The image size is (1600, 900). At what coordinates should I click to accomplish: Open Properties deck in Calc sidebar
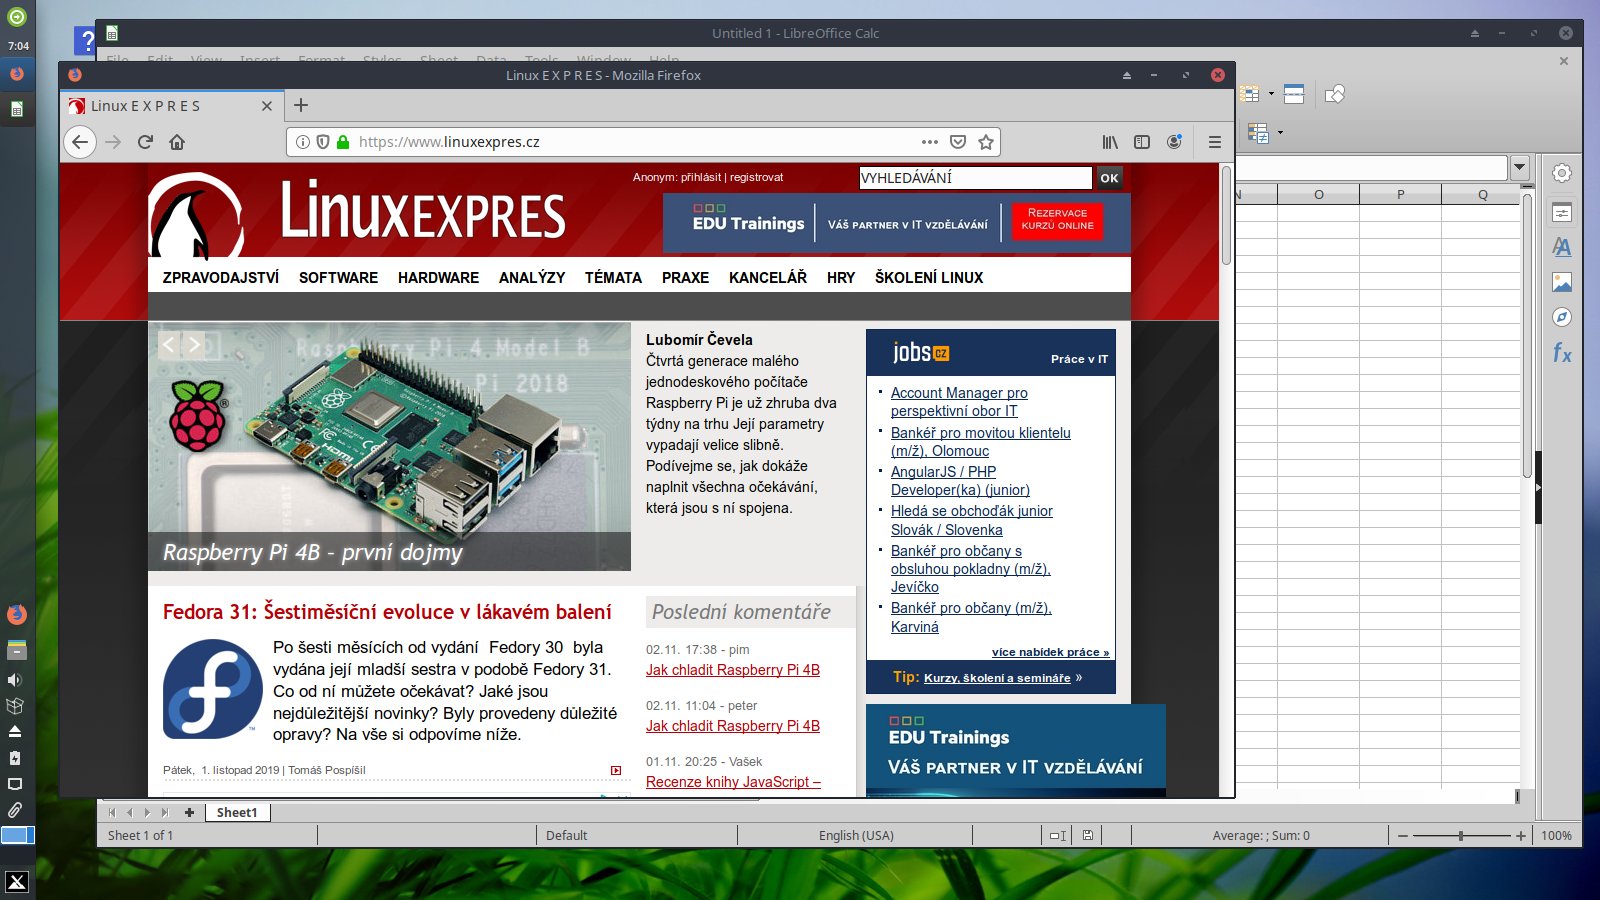tap(1562, 212)
